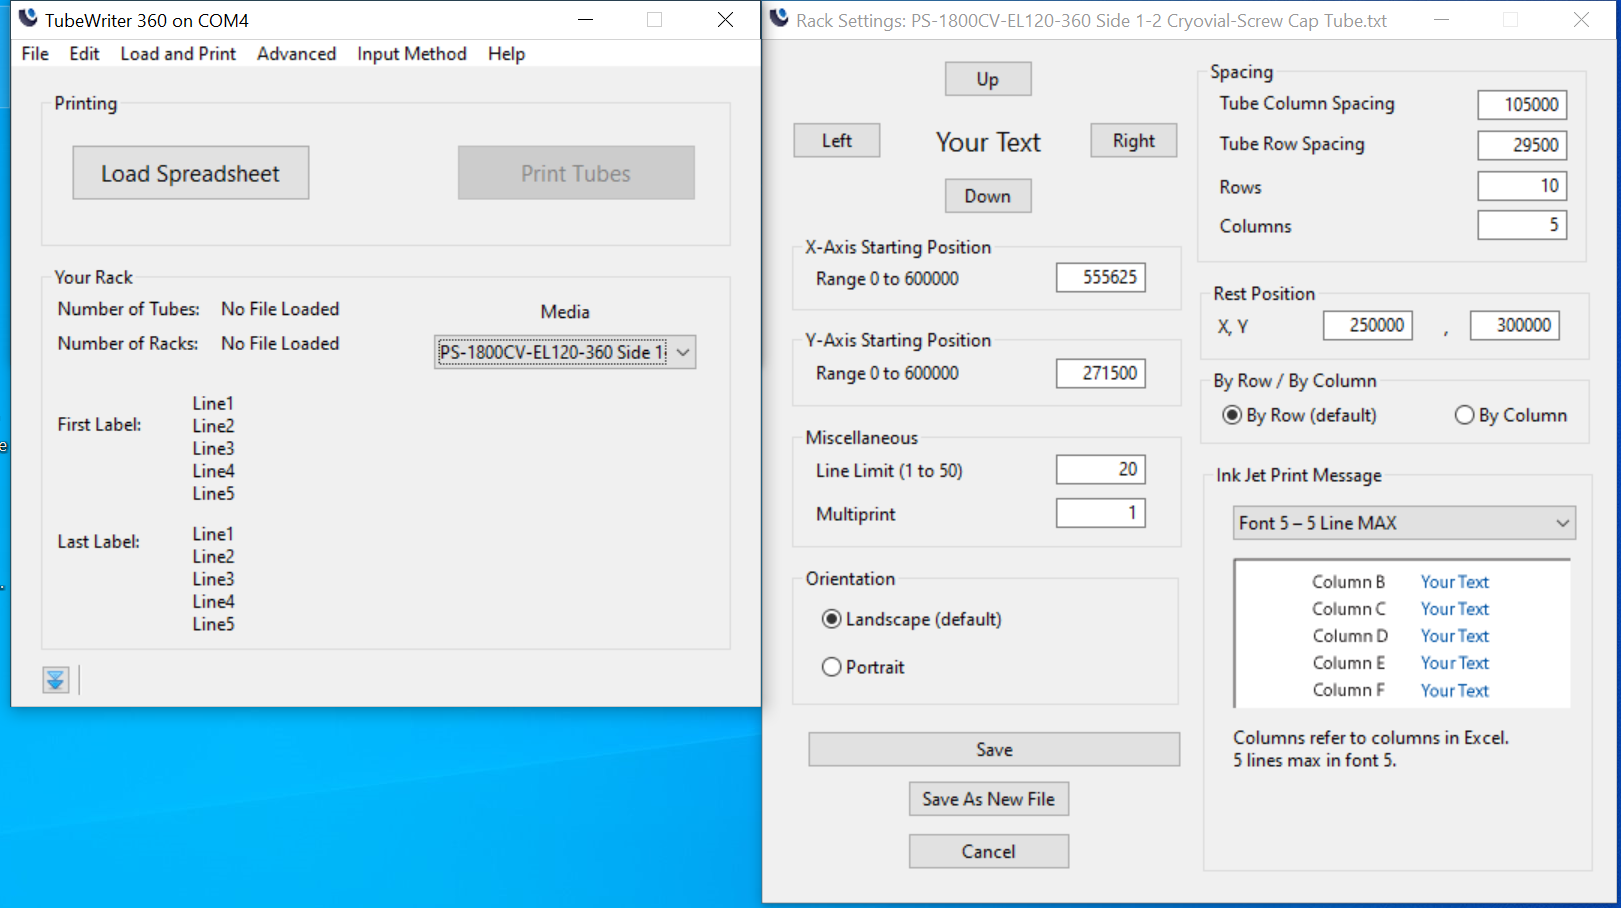1621x908 pixels.
Task: Click the blue down-arrow icon in TubeWriter status bar
Action: (56, 680)
